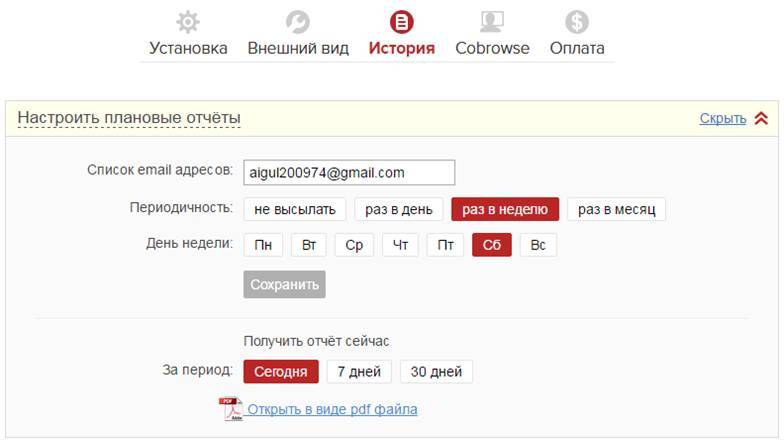The image size is (784, 441).
Task: Select the 'не высылать' frequency option
Action: (x=295, y=209)
